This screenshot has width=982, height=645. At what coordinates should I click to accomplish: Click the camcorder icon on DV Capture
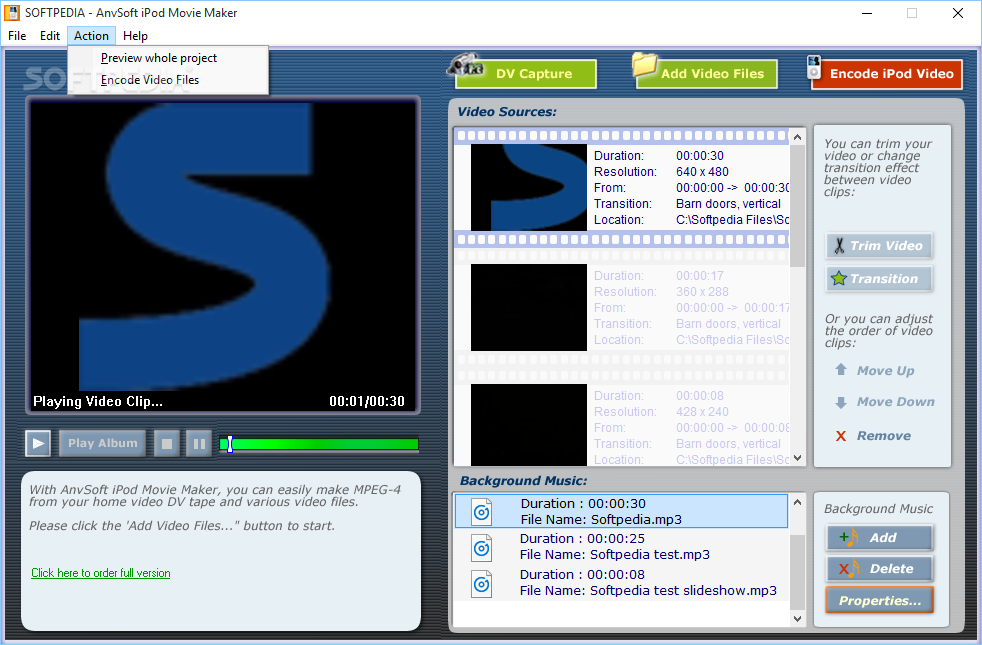465,66
